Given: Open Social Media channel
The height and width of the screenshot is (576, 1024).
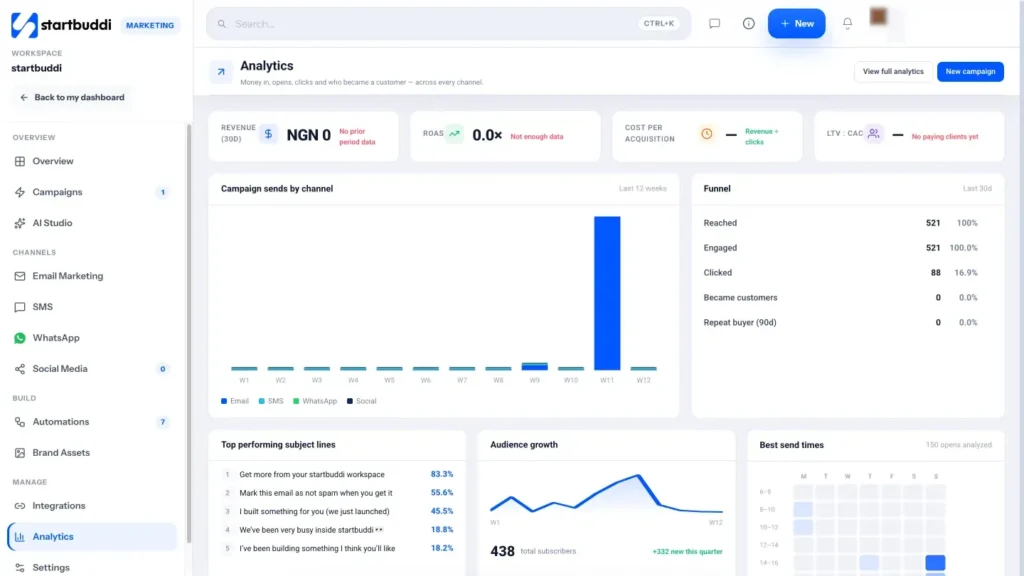Looking at the screenshot, I should [92, 368].
